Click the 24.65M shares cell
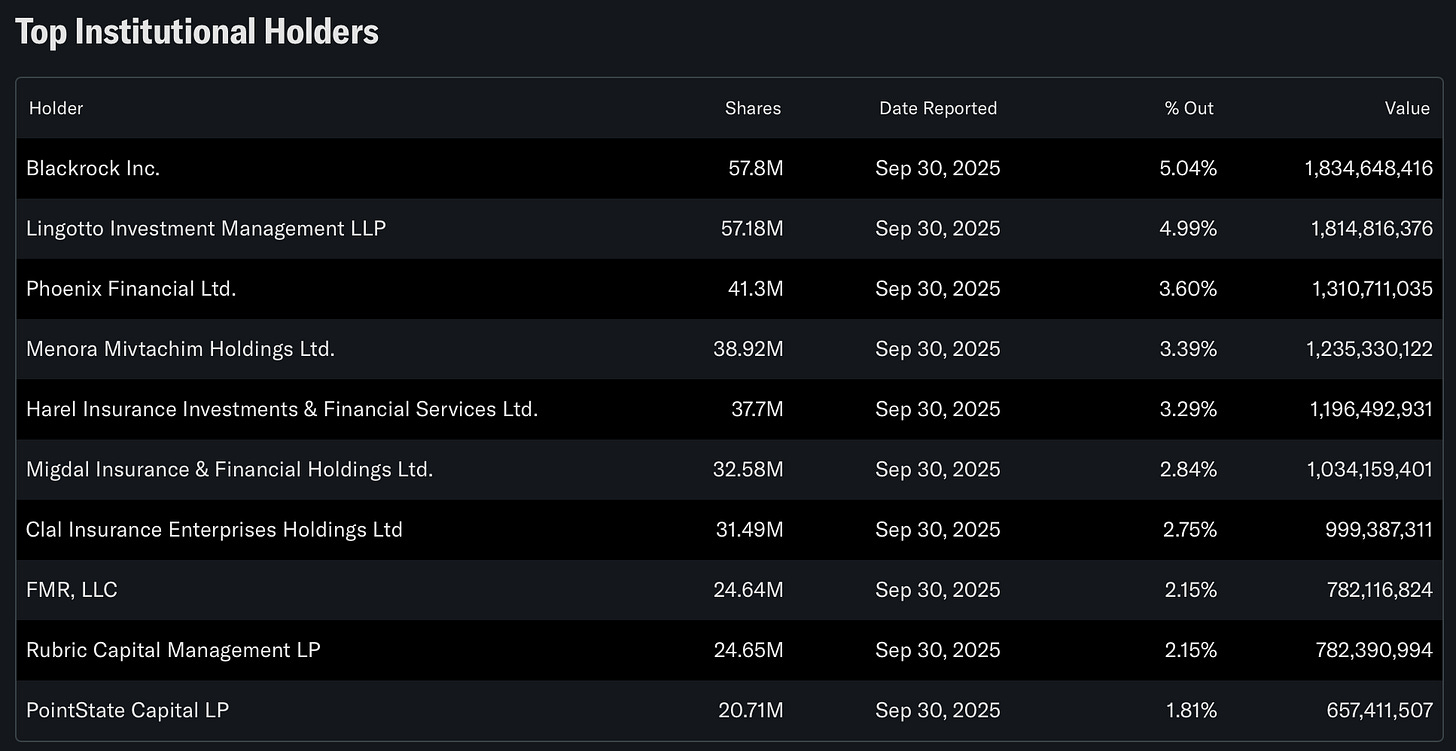Screen dimensions: 1456x751 coord(749,650)
